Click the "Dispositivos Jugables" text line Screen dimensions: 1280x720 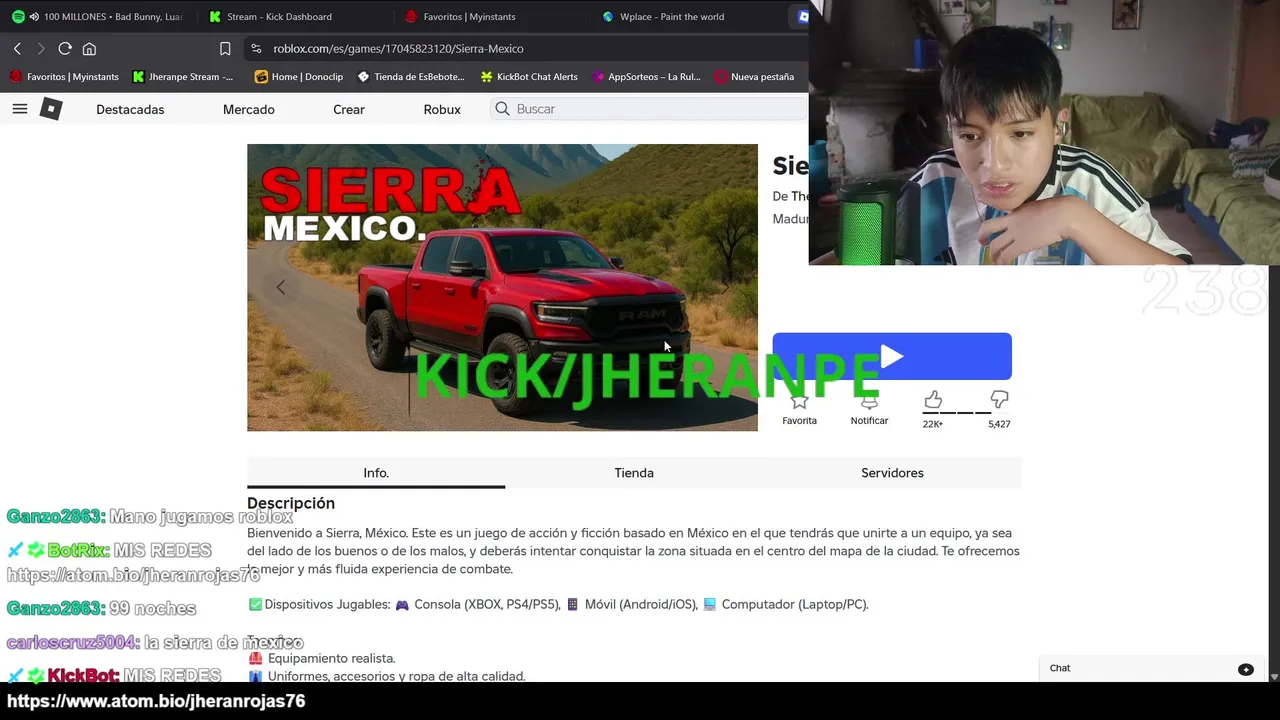pyautogui.click(x=558, y=604)
